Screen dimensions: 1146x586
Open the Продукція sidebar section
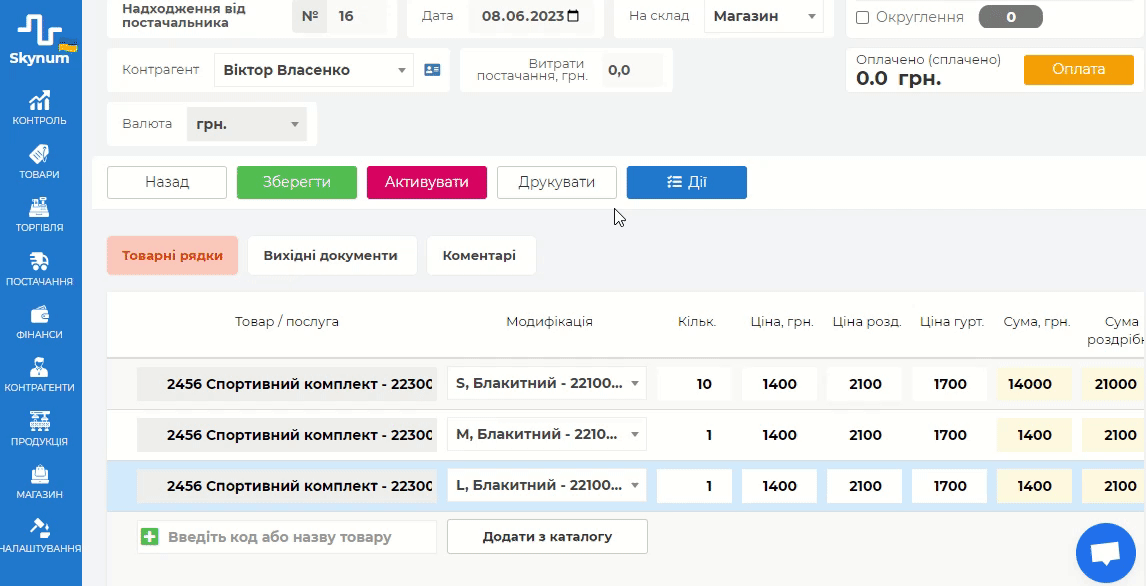point(39,428)
